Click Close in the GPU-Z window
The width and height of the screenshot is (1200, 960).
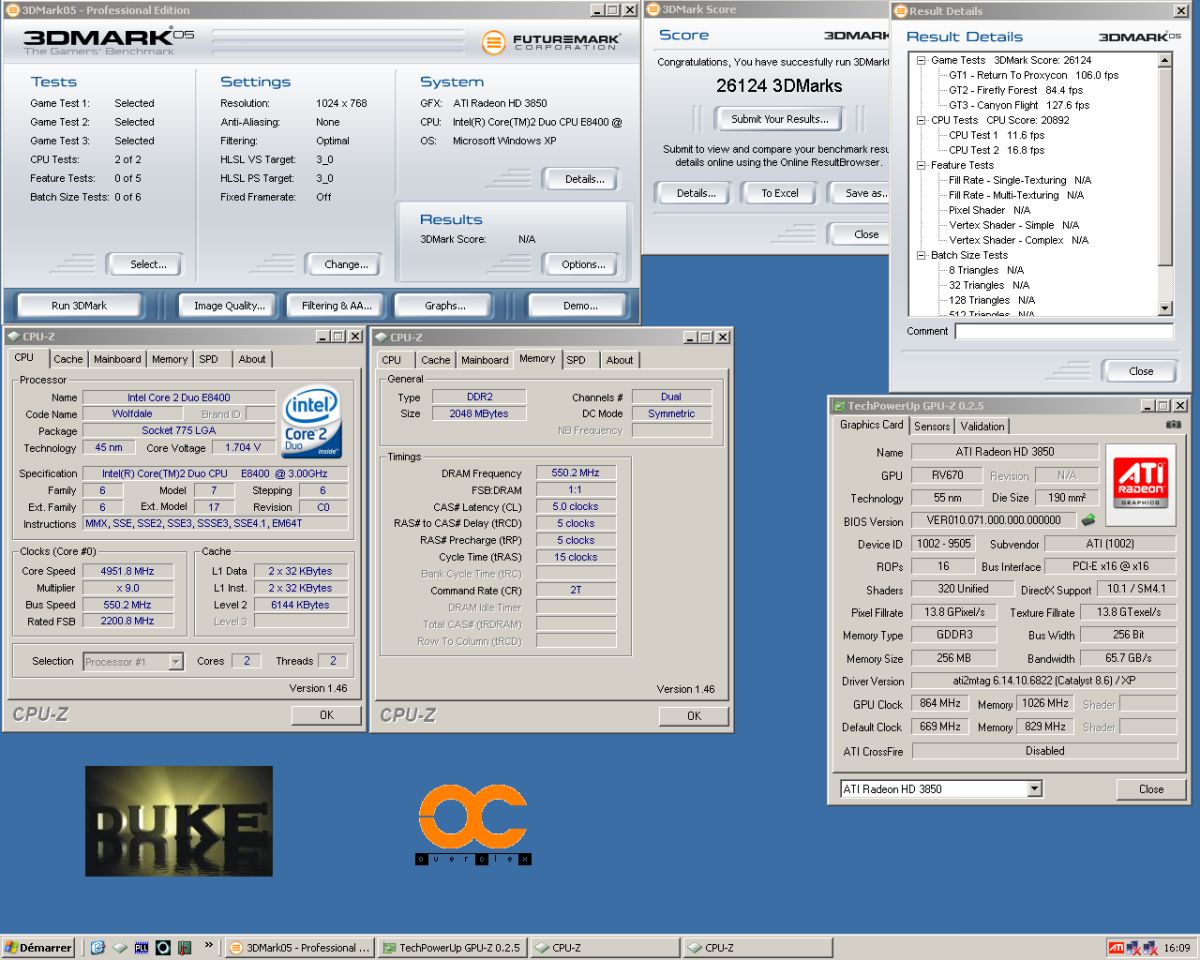(x=1151, y=789)
